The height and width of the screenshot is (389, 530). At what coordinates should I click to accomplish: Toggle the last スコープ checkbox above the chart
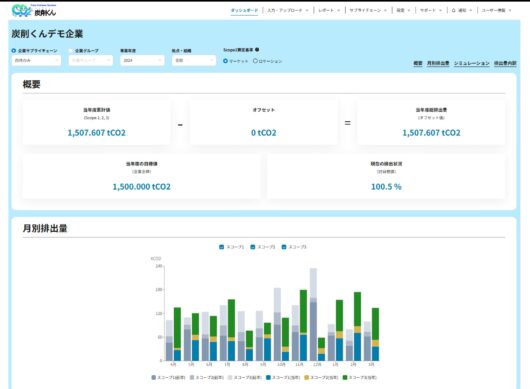click(x=284, y=247)
